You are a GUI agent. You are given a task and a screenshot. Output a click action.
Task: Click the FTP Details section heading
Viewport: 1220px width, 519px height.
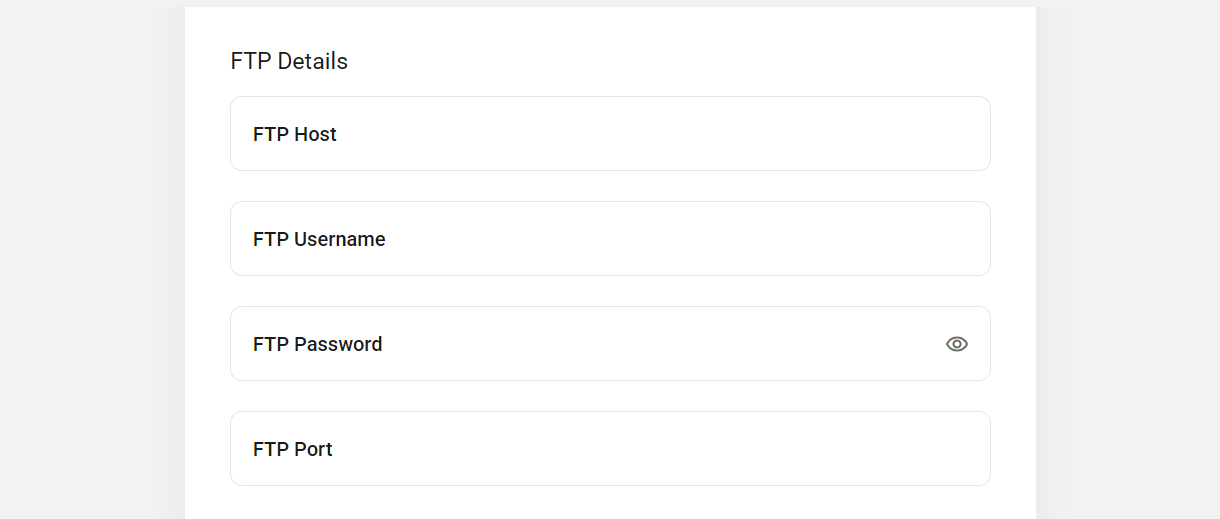pos(289,61)
